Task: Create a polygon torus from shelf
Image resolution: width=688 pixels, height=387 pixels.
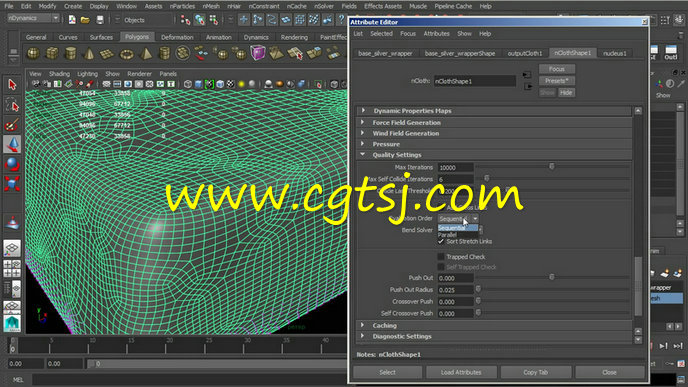Action: click(x=127, y=54)
